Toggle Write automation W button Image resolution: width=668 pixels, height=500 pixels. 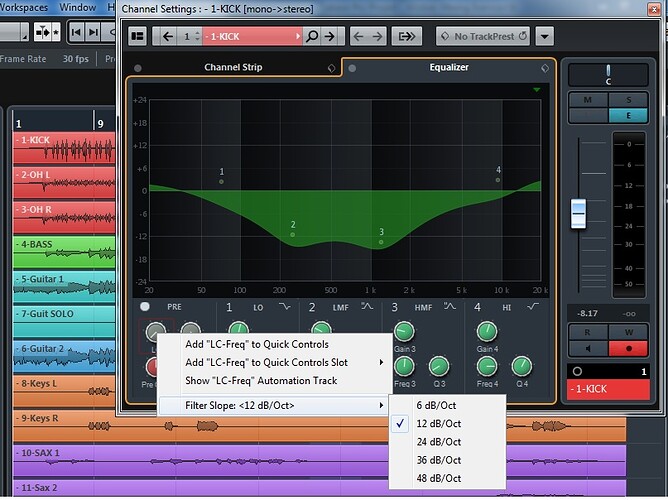628,333
